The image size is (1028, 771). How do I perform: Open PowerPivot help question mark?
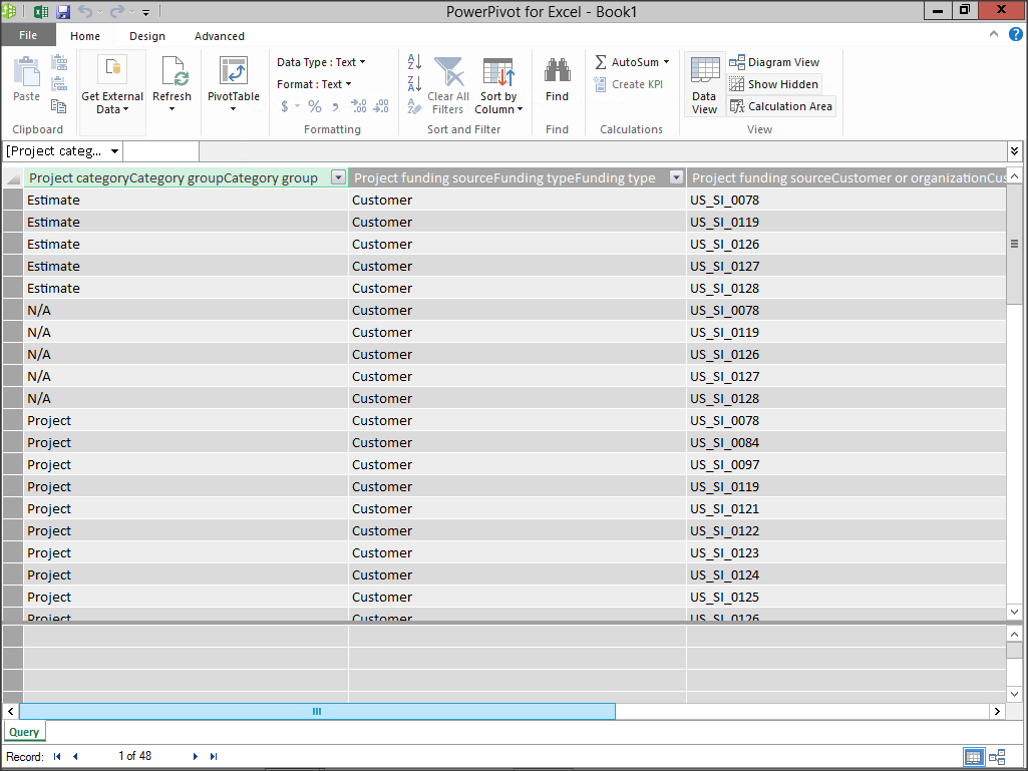click(x=1014, y=35)
